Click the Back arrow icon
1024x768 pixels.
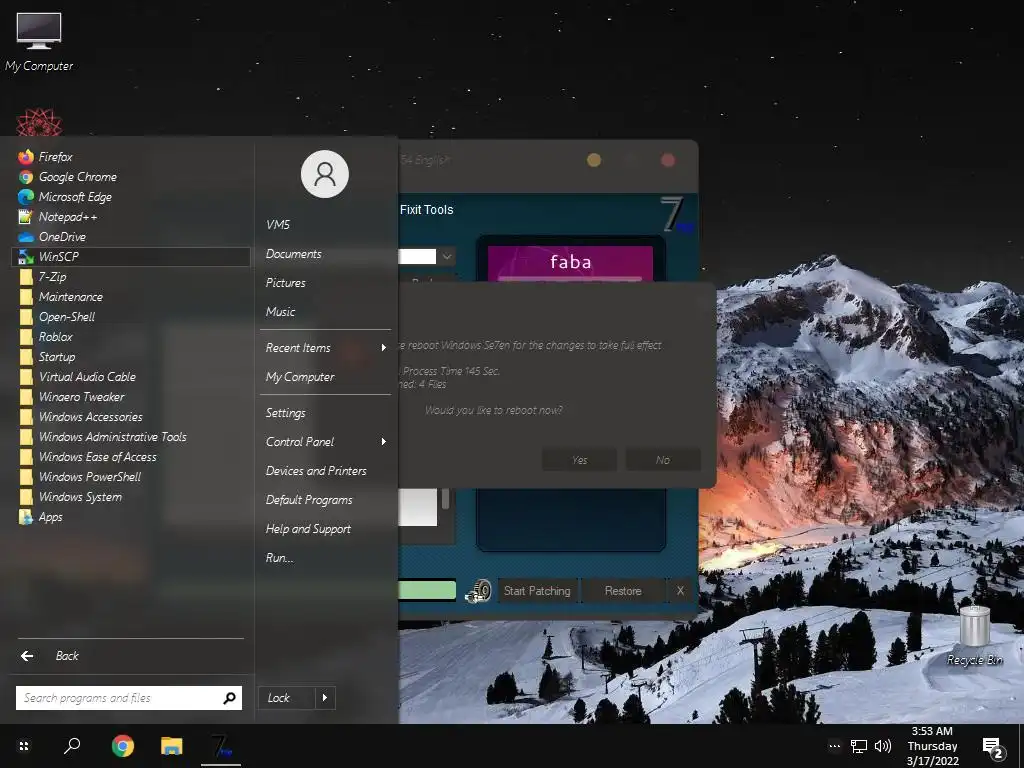[x=27, y=656]
